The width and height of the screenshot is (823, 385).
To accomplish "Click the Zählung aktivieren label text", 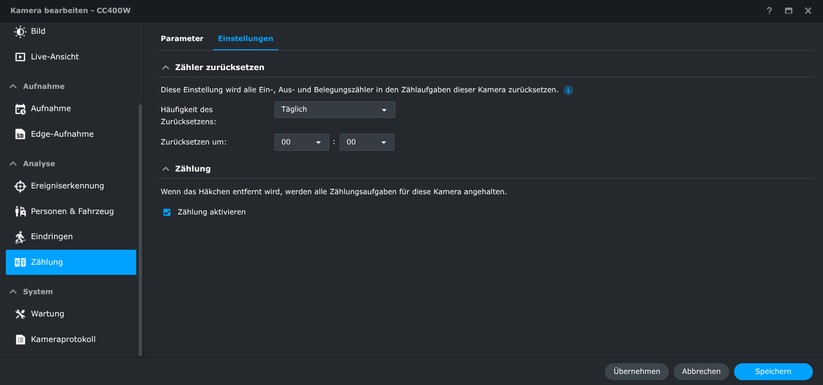I will pyautogui.click(x=212, y=212).
